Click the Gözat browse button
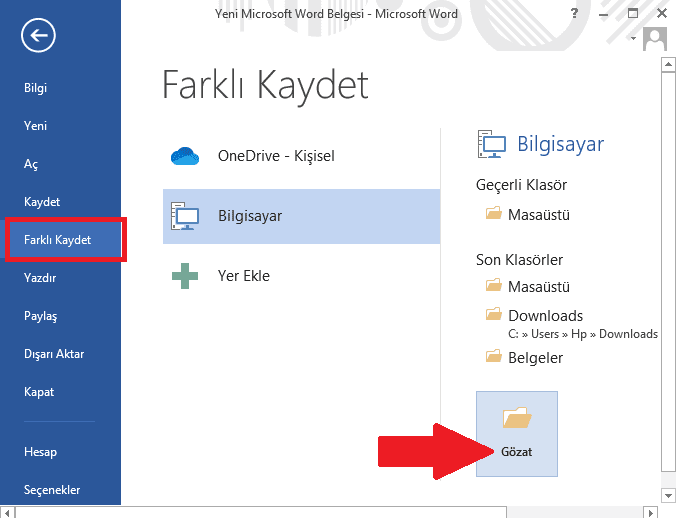 pyautogui.click(x=517, y=434)
